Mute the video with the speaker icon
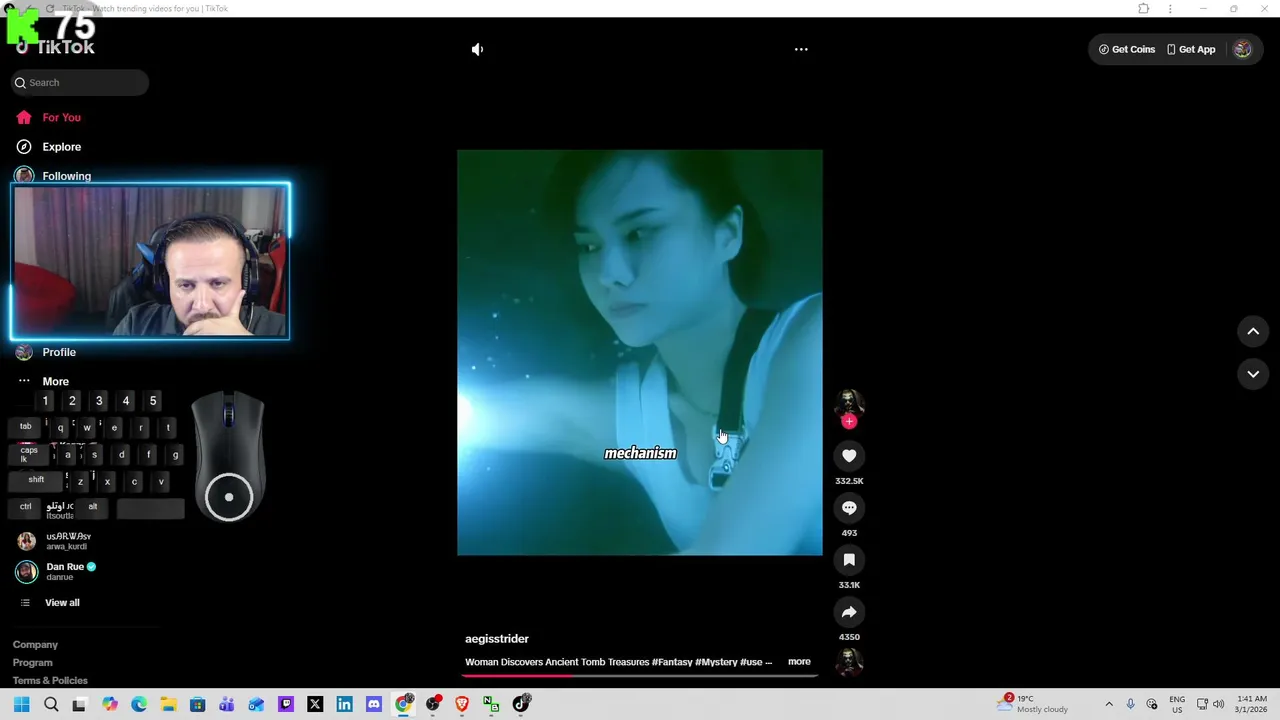The width and height of the screenshot is (1280, 720). (x=477, y=49)
